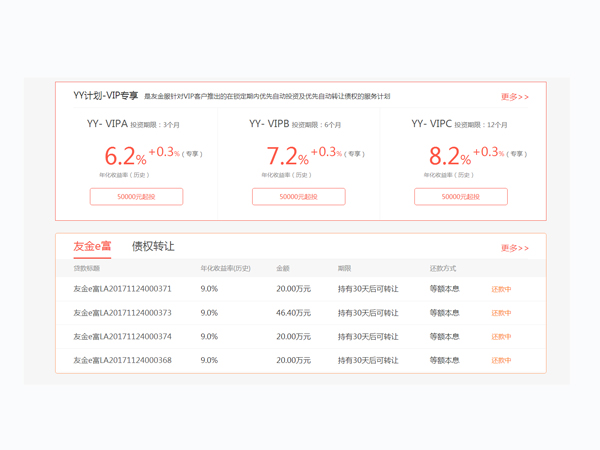Select the YY-VIPC plan title
Viewport: 600px width, 450px height.
(432, 124)
